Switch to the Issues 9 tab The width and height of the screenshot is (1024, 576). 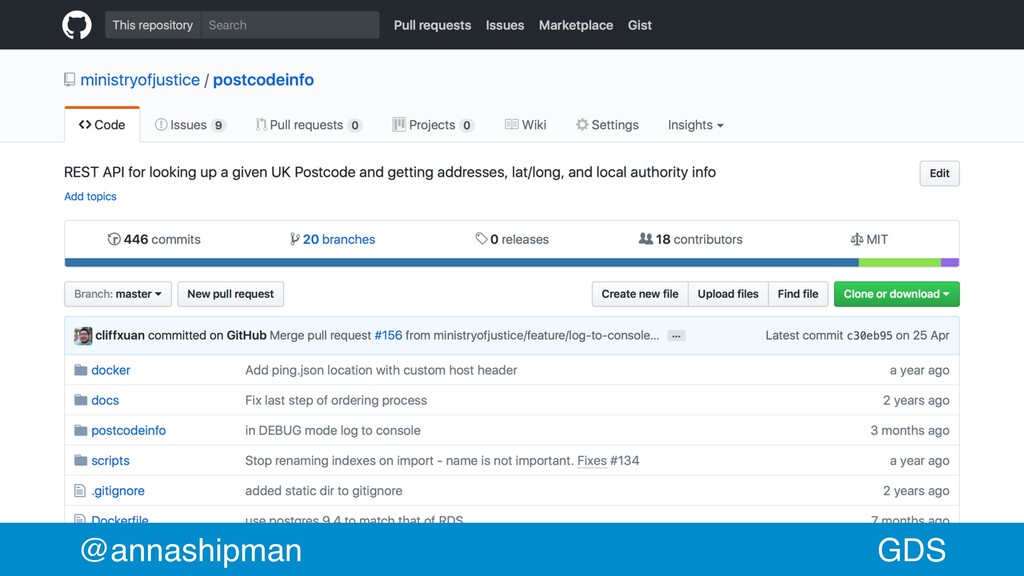tap(190, 125)
